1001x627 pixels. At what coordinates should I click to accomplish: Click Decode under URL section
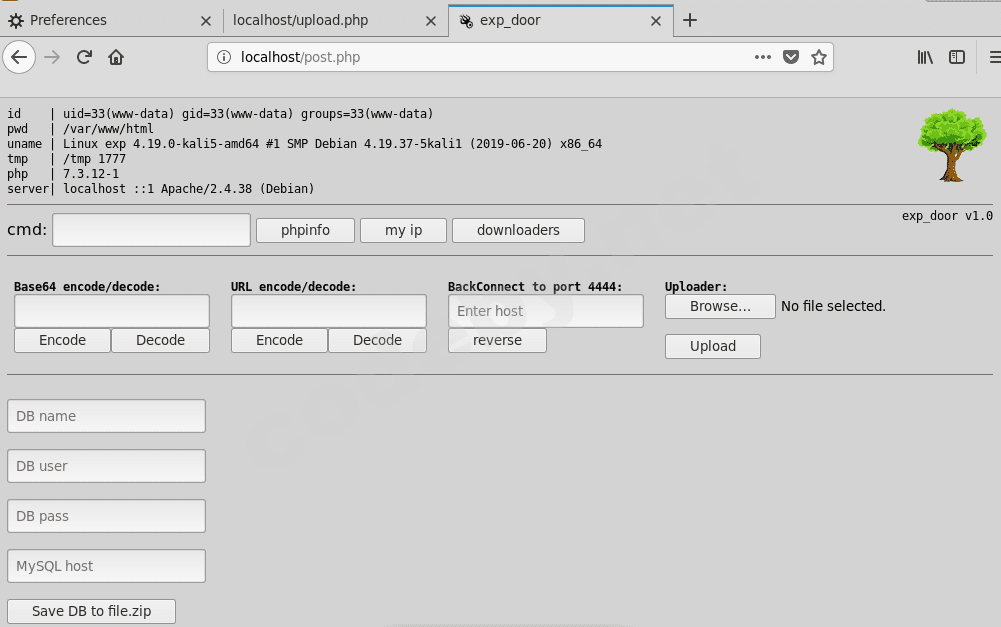click(x=377, y=340)
